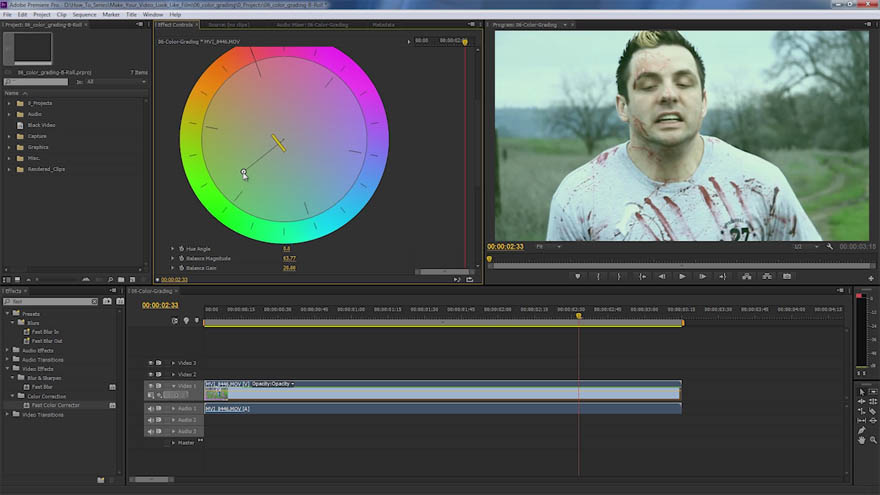Select the Rolling Edit tool
The width and height of the screenshot is (880, 495).
click(x=873, y=401)
